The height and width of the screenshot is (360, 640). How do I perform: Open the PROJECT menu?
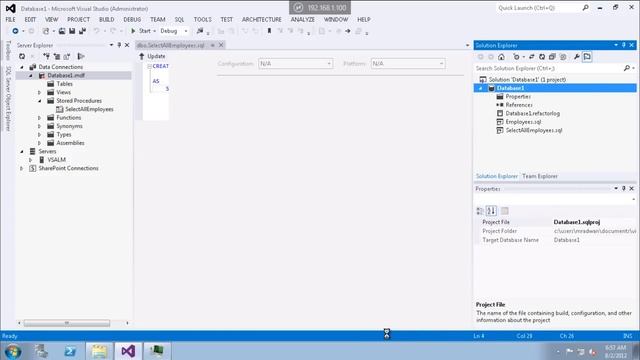pyautogui.click(x=78, y=19)
